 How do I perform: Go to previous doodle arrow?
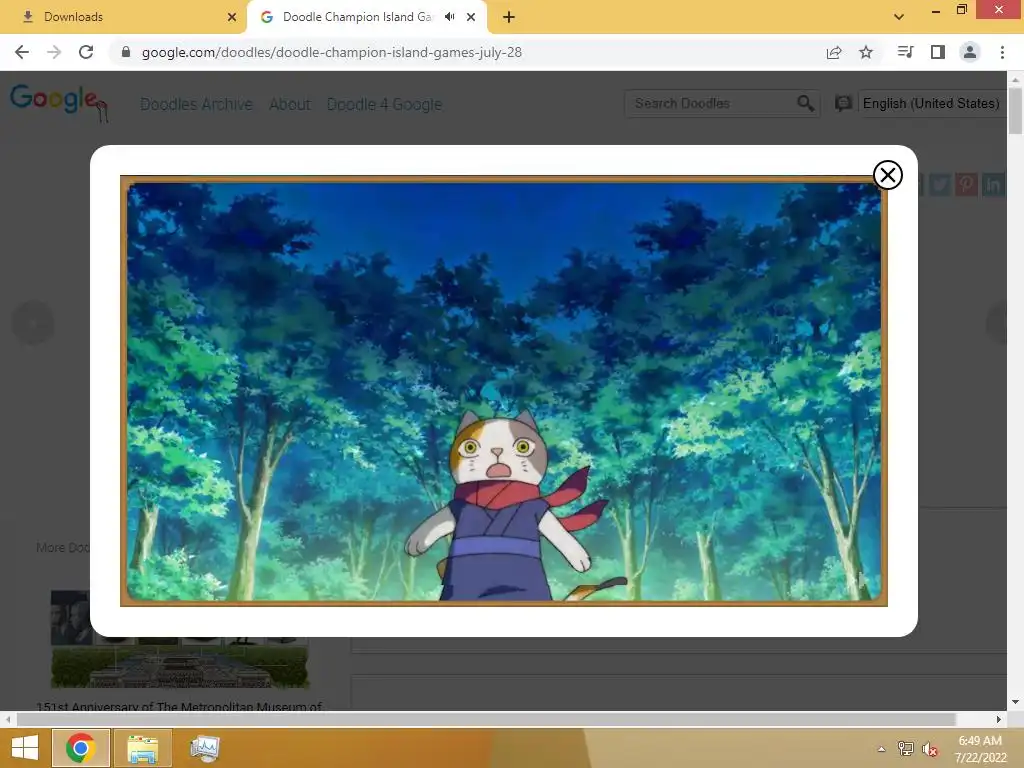coord(32,322)
